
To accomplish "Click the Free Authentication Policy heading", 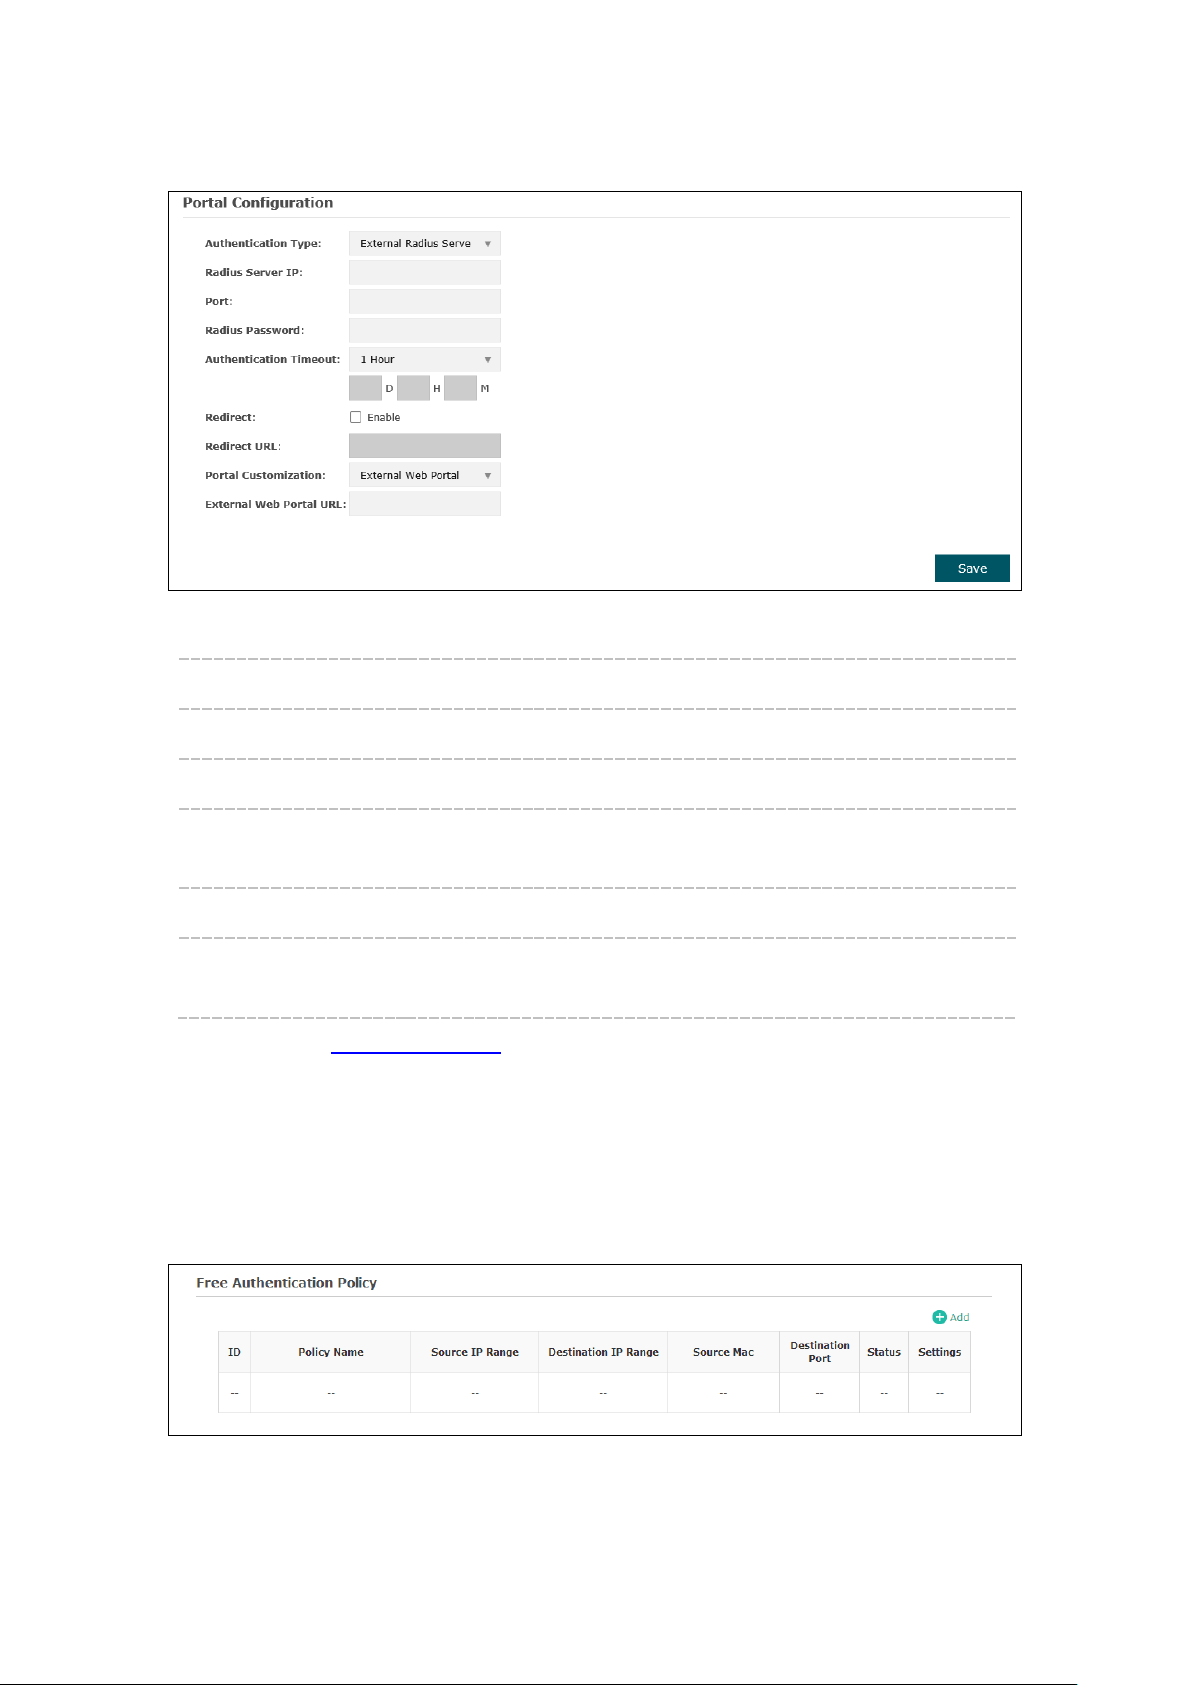I will tap(286, 1283).
